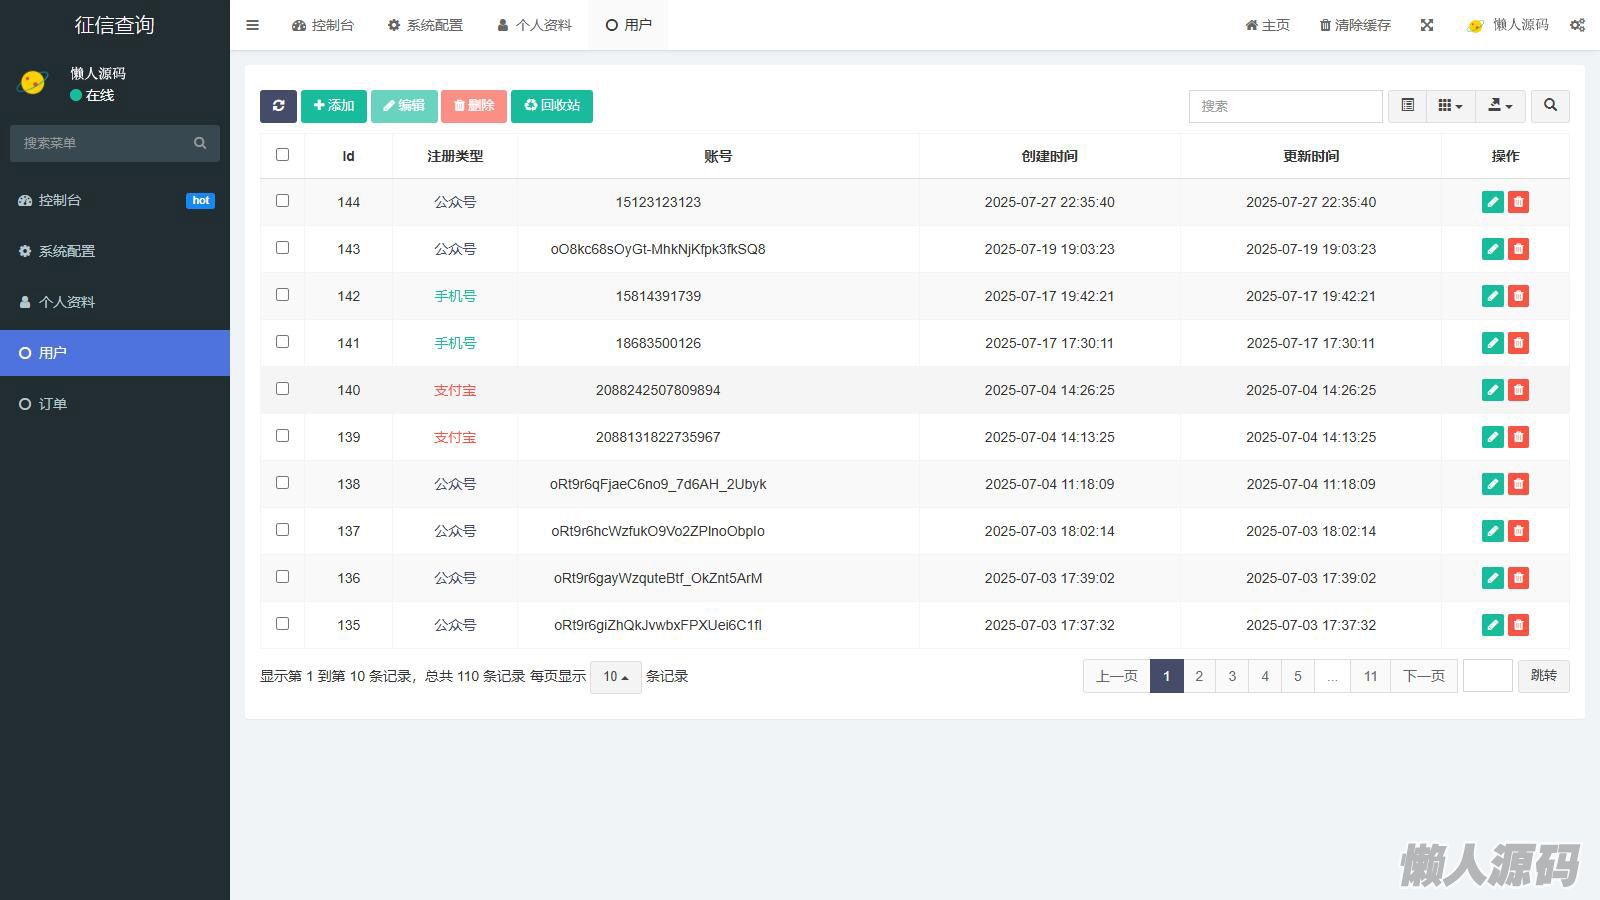
Task: Toggle the table card view icon
Action: pos(1407,106)
